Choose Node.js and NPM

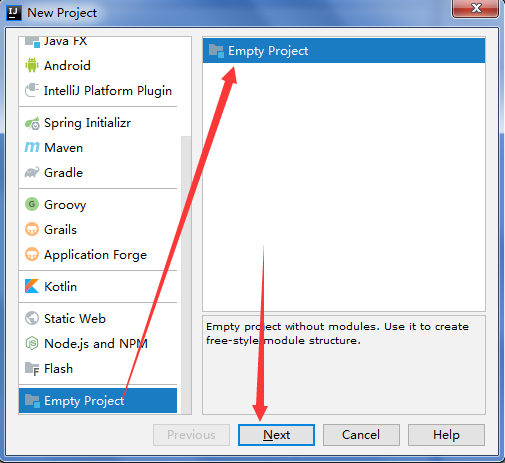pyautogui.click(x=98, y=343)
